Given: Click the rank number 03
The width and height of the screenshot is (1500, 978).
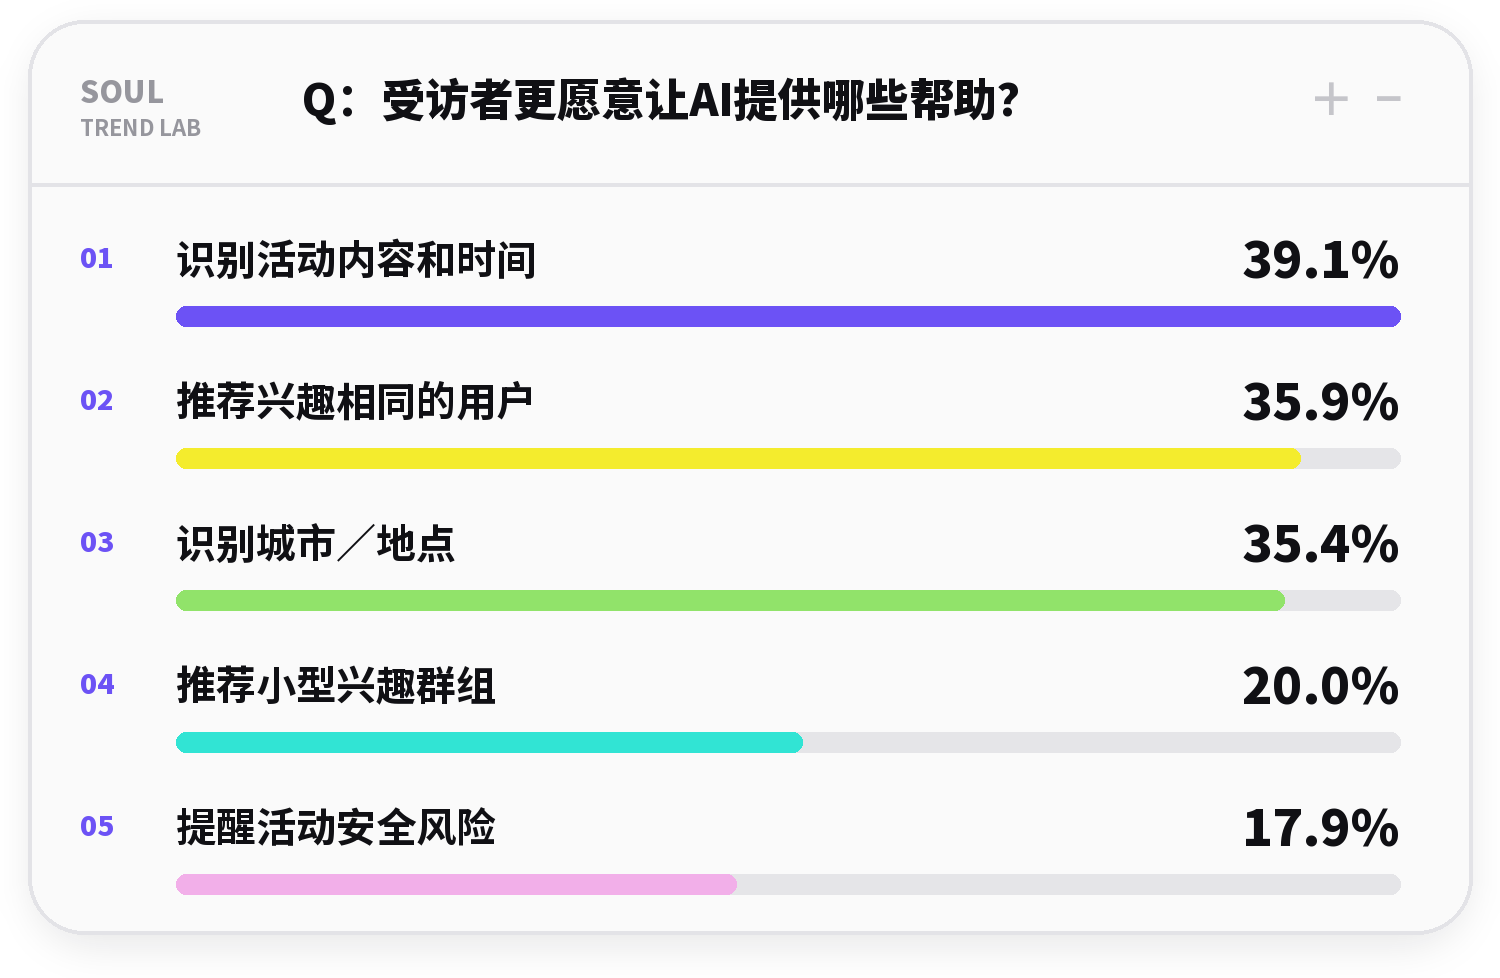Looking at the screenshot, I should pyautogui.click(x=97, y=543).
